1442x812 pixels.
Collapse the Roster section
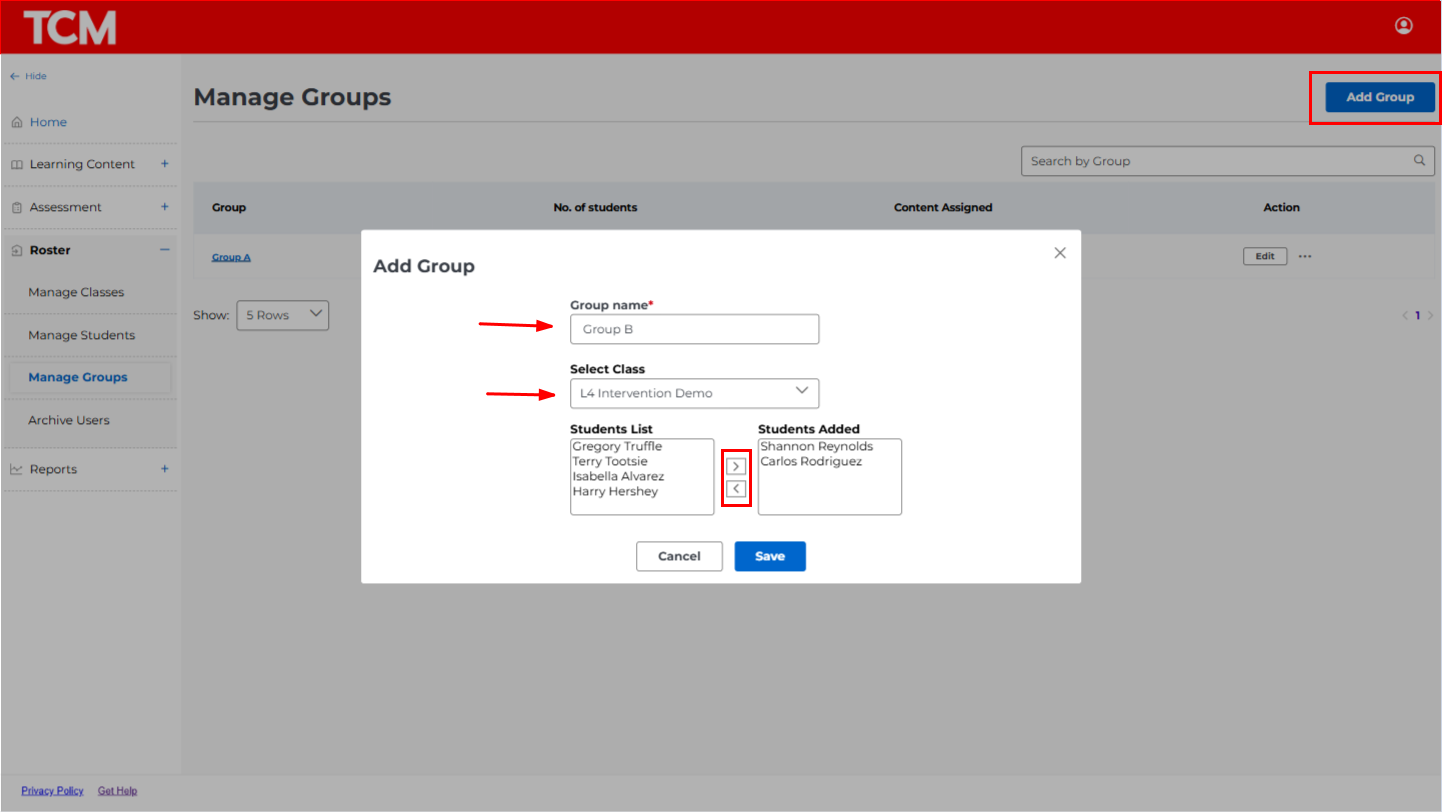coord(165,250)
